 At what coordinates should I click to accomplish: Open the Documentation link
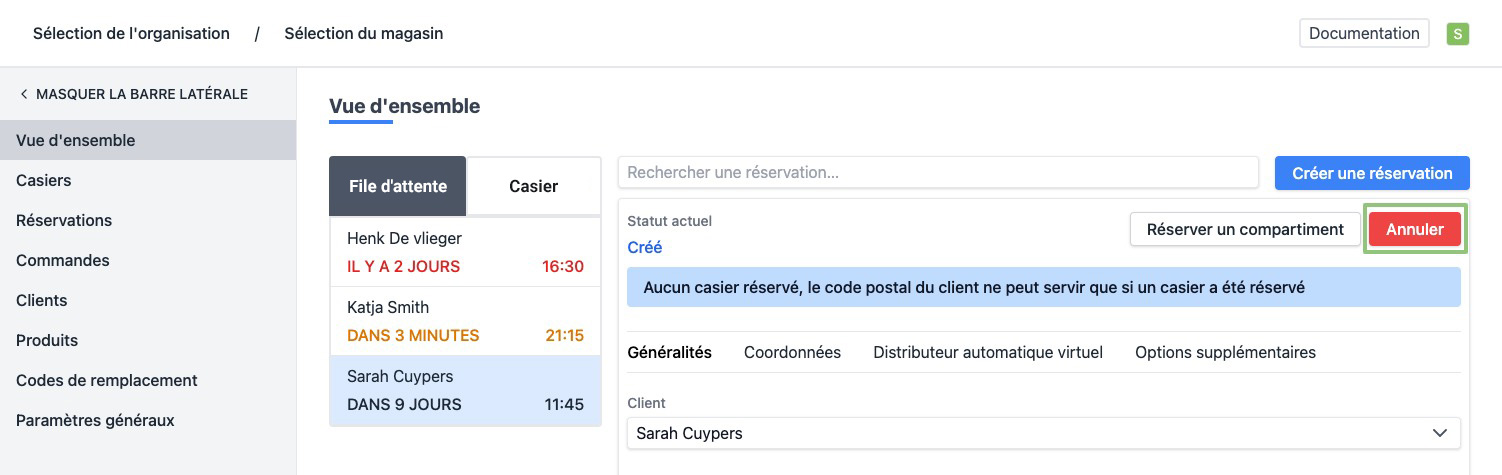[x=1363, y=33]
